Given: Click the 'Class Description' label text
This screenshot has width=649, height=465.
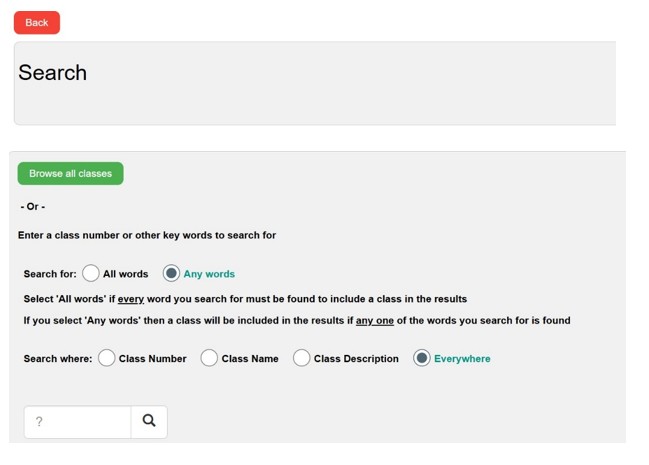Looking at the screenshot, I should pos(356,359).
